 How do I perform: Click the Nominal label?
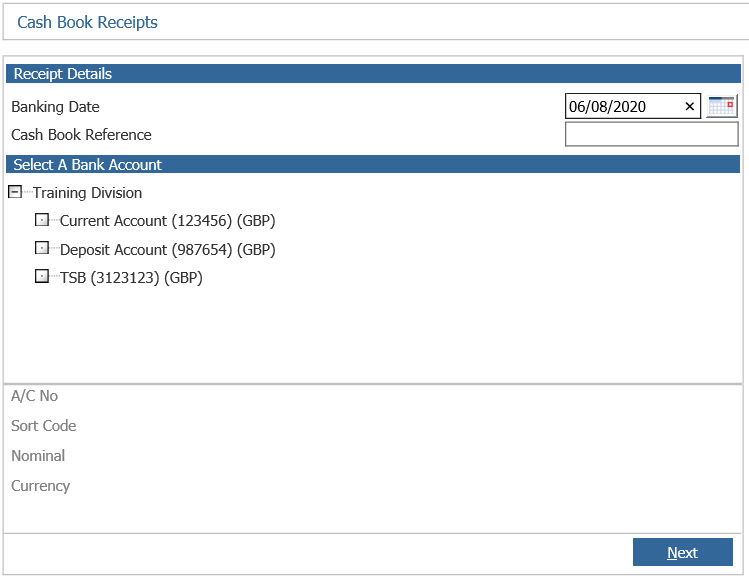pyautogui.click(x=38, y=456)
